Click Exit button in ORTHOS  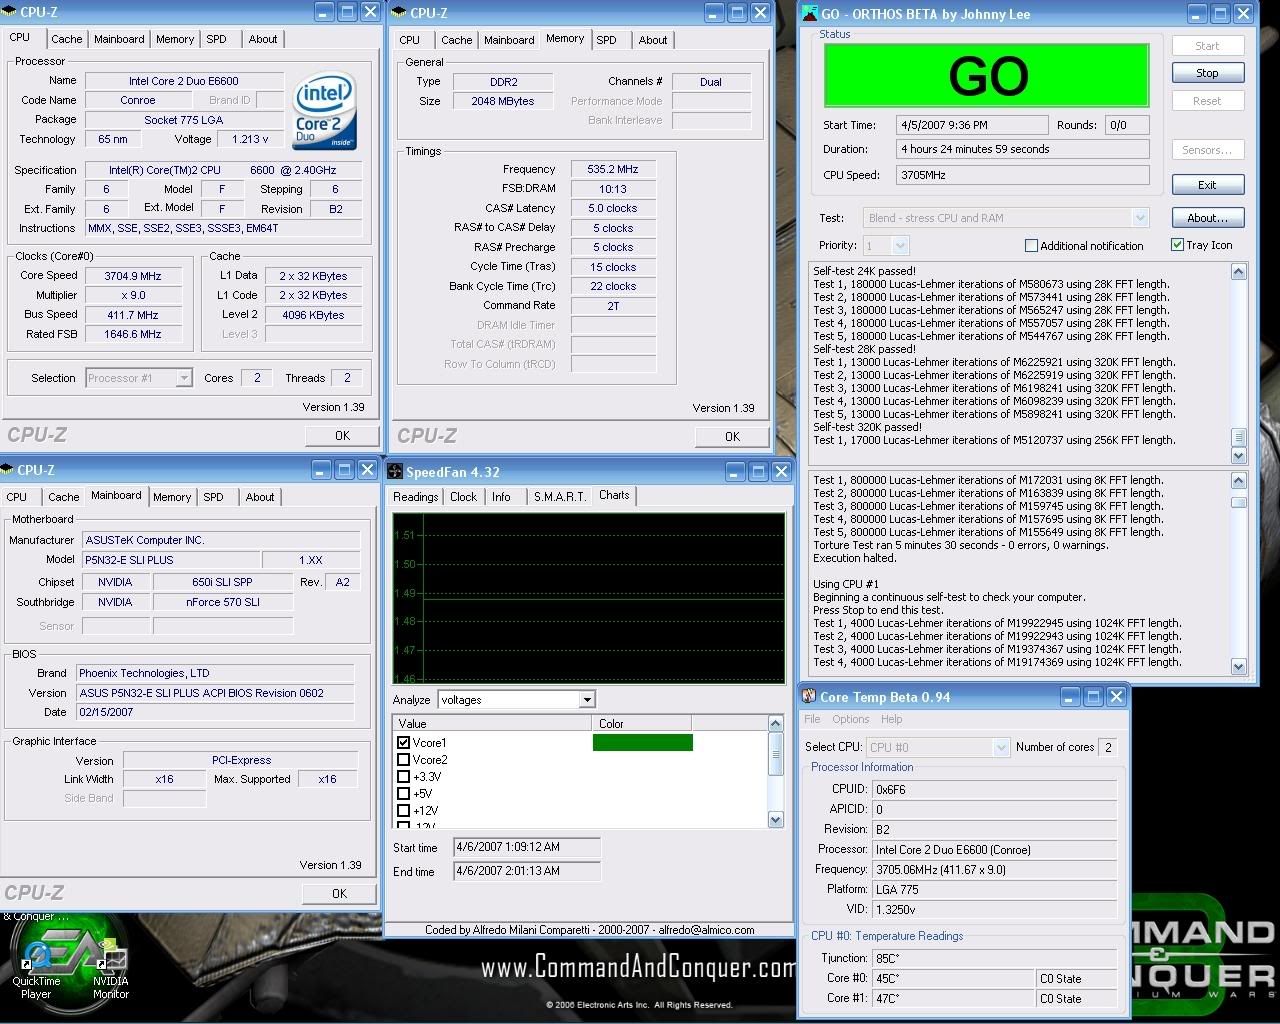[1207, 185]
